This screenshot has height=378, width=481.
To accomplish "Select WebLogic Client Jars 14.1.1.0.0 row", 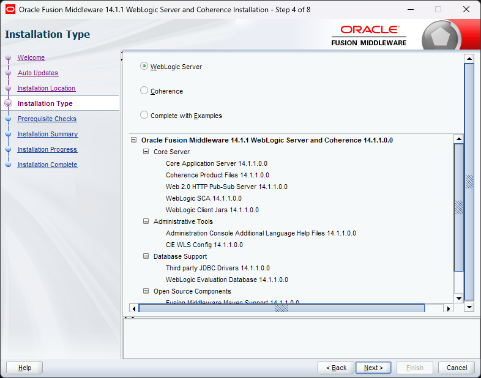I will [212, 210].
